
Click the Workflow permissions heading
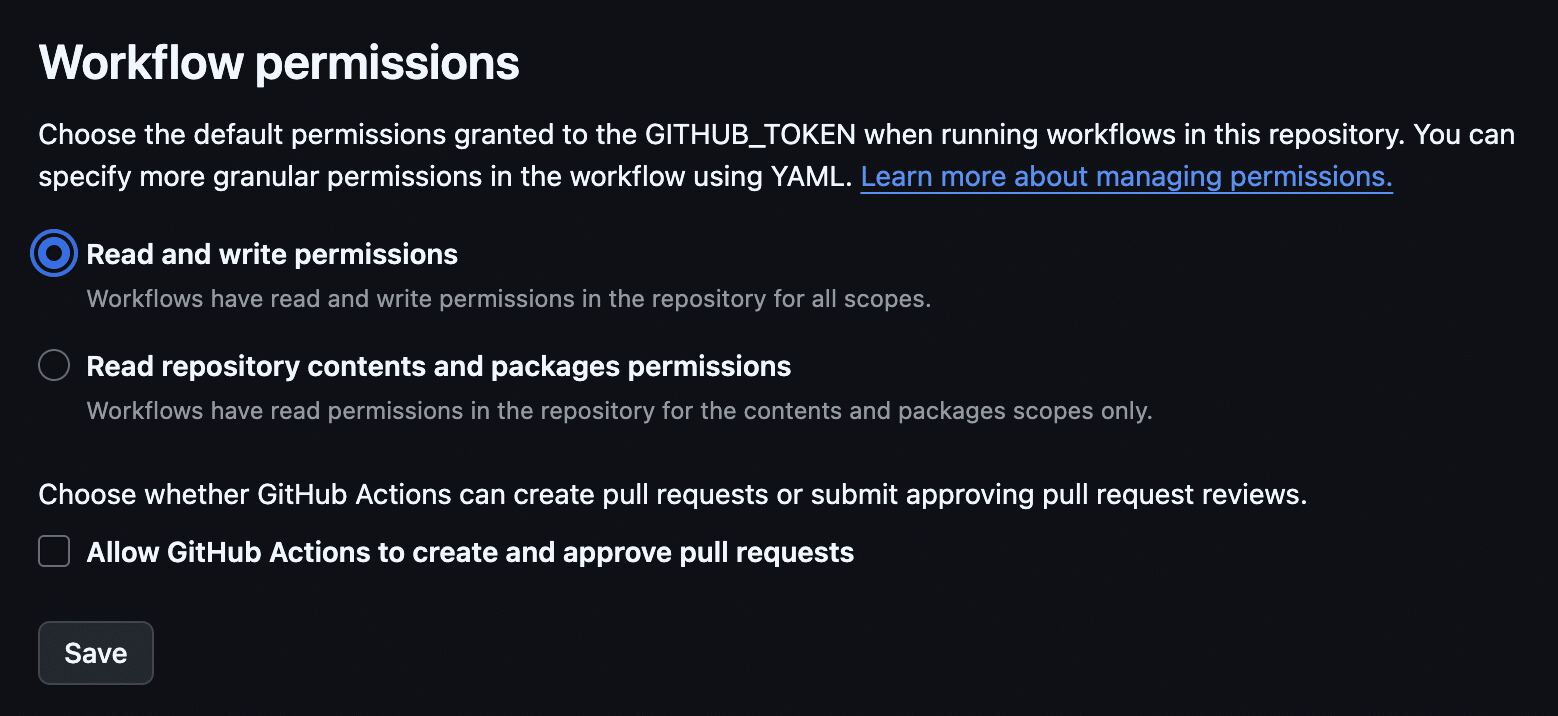(x=278, y=62)
